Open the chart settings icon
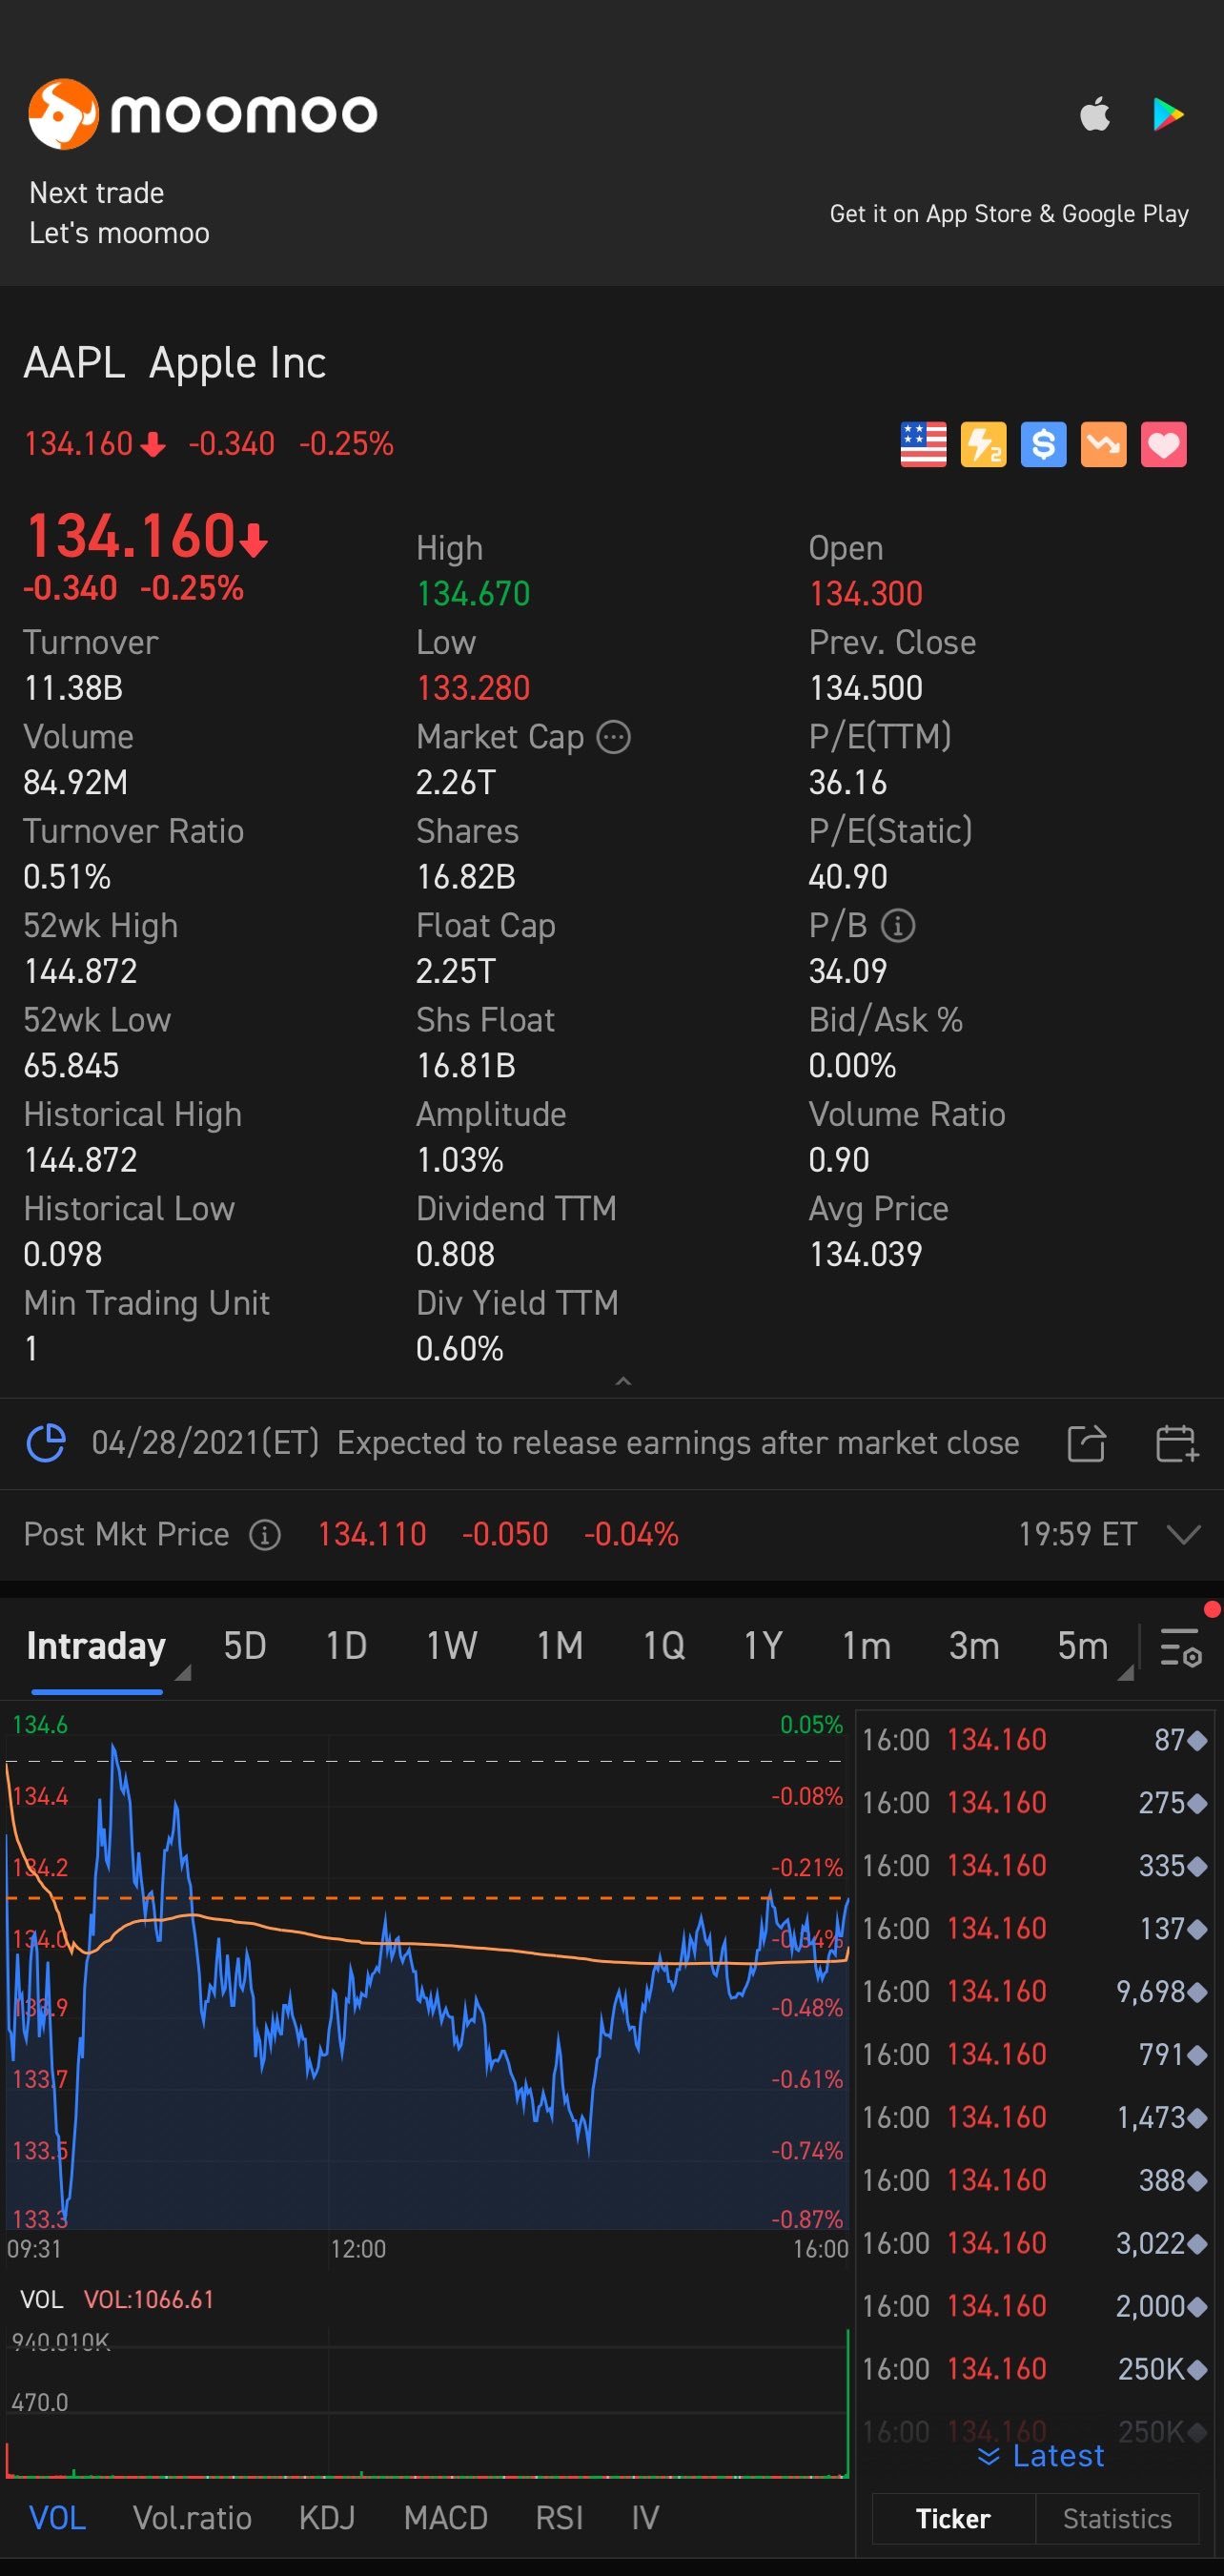1224x2576 pixels. point(1180,1646)
